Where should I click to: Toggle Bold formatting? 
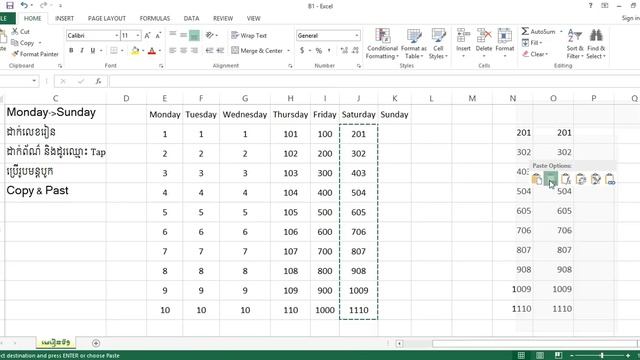[71, 51]
